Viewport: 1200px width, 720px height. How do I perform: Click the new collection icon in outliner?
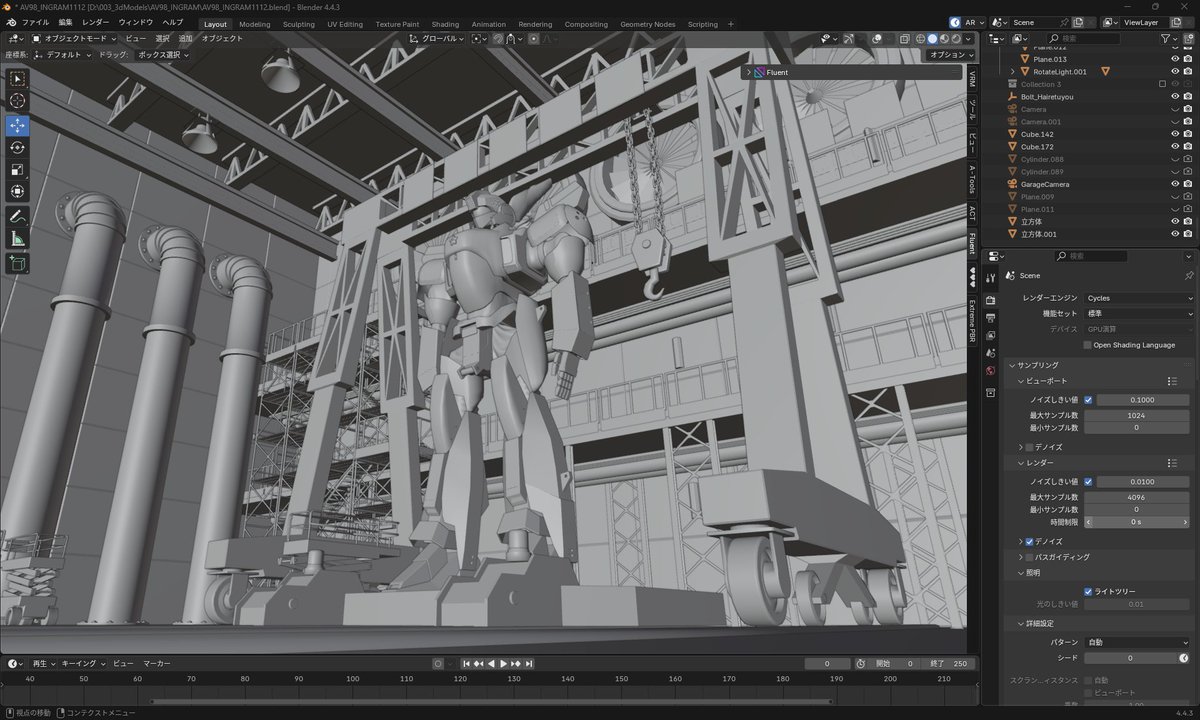coord(1189,38)
